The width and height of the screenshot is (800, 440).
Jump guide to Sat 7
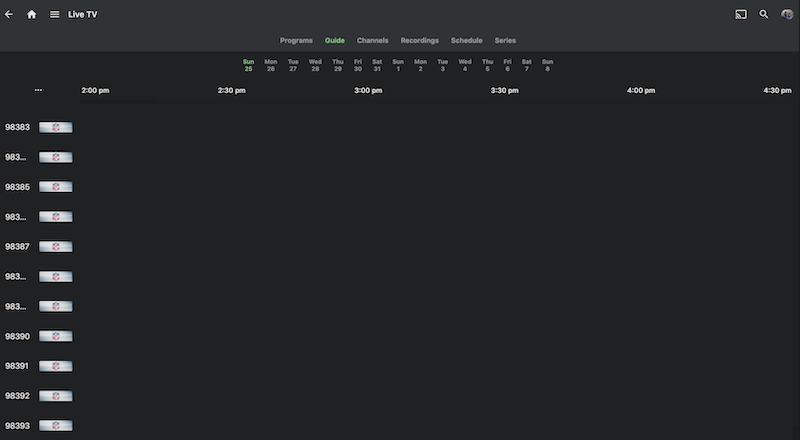527,65
